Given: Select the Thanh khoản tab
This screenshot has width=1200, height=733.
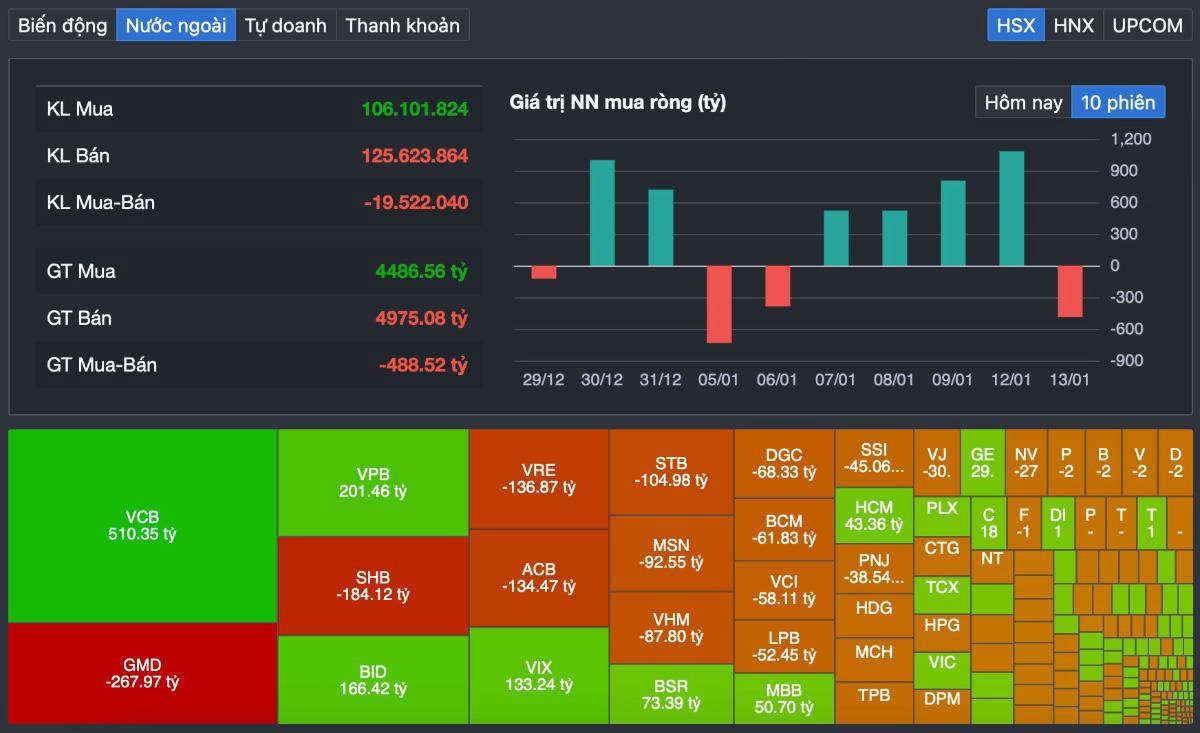Looking at the screenshot, I should click(x=402, y=24).
